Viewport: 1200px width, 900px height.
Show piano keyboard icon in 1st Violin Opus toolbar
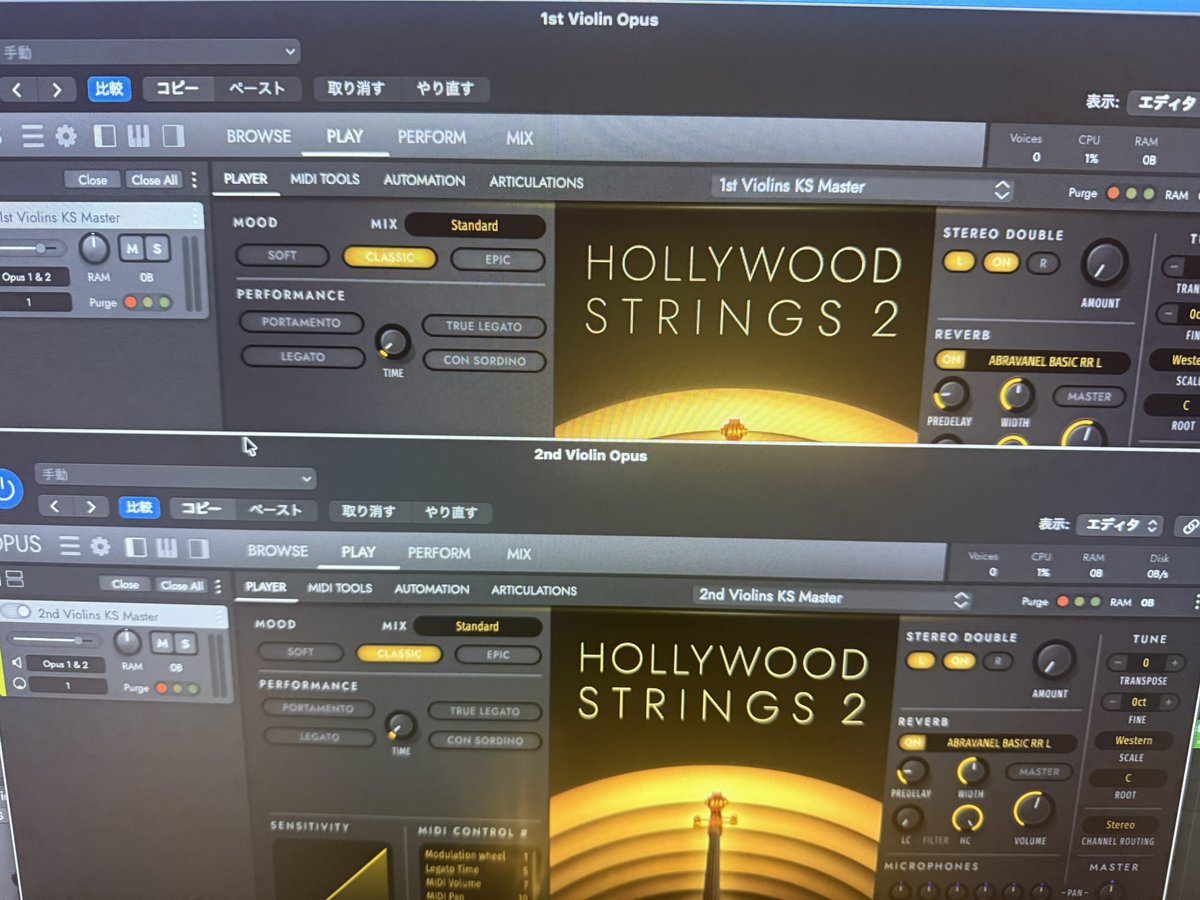[x=139, y=136]
